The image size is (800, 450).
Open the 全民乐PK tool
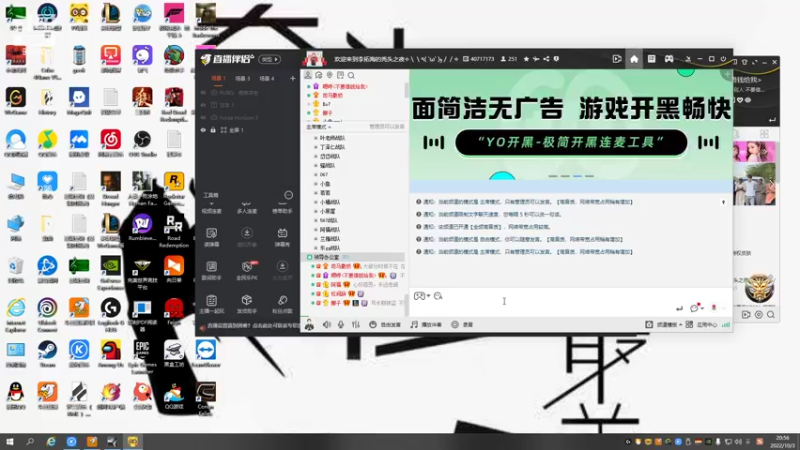coord(247,270)
